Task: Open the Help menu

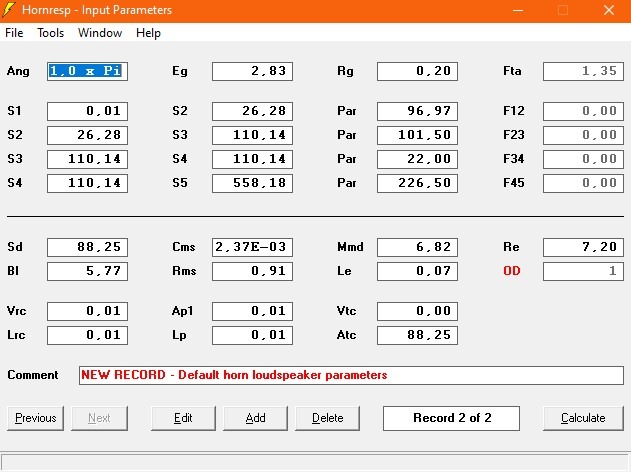Action: tap(148, 33)
